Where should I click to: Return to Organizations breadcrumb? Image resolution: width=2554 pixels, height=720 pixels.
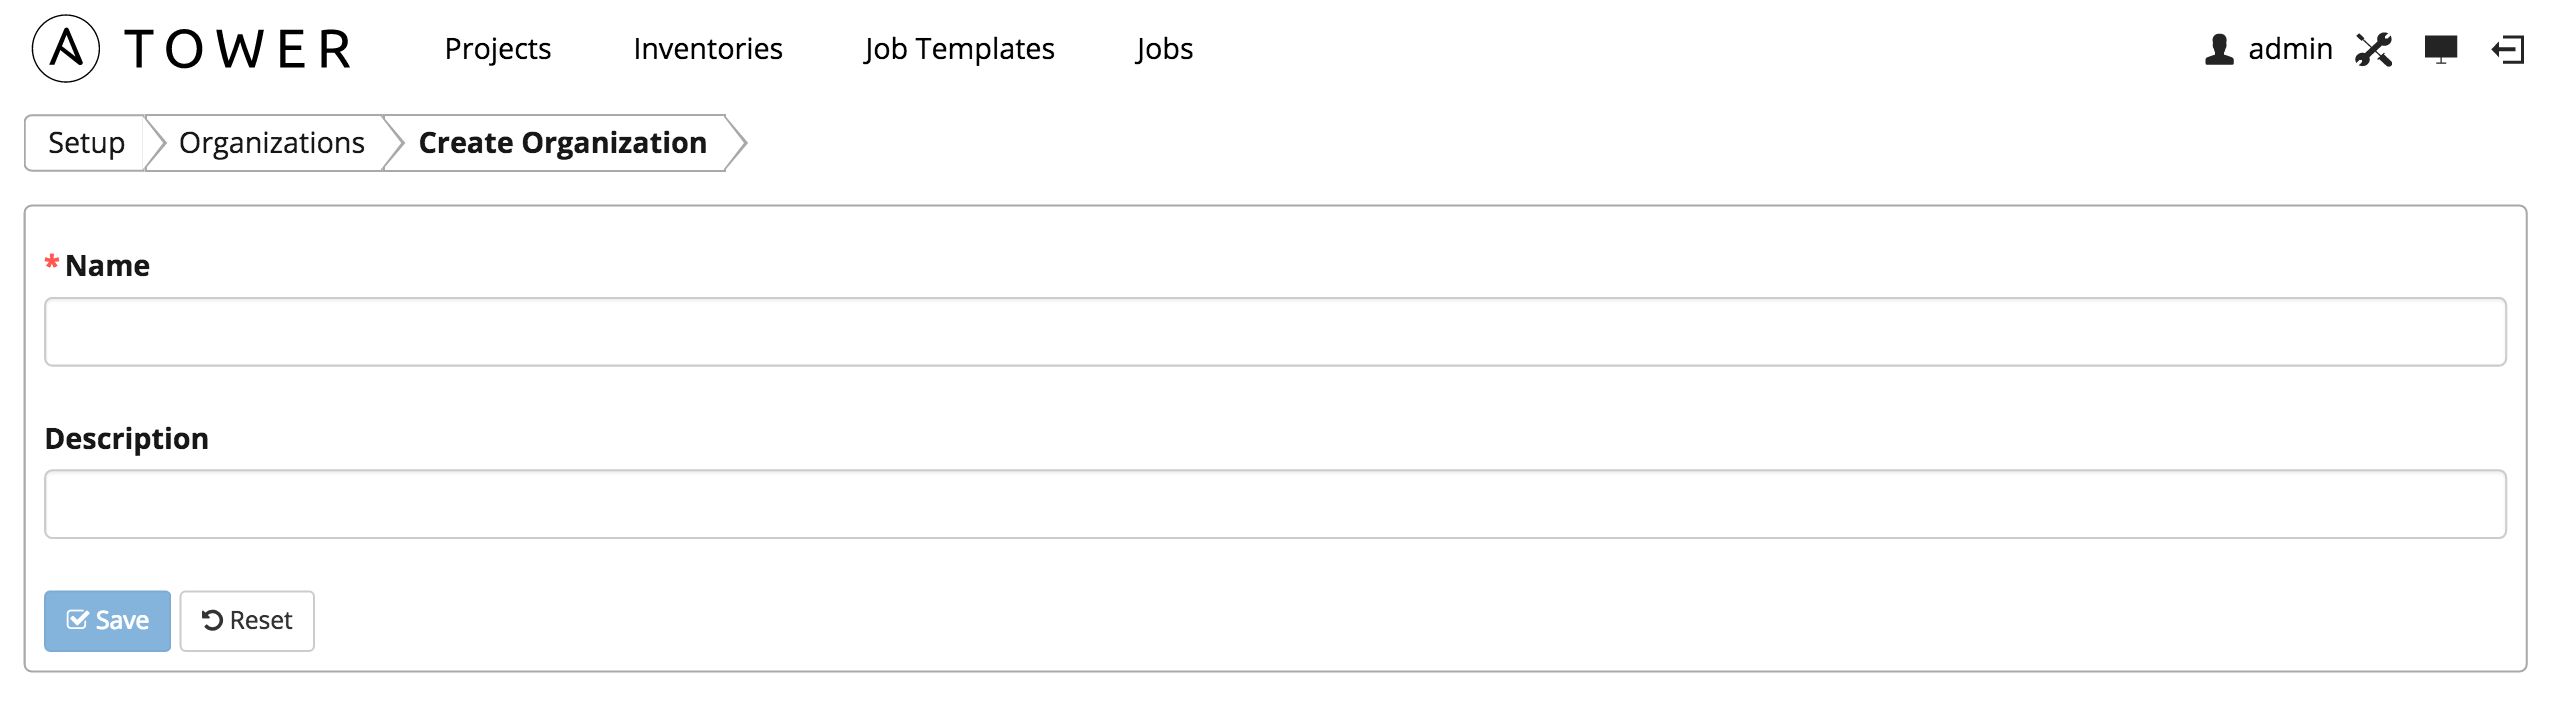coord(272,143)
